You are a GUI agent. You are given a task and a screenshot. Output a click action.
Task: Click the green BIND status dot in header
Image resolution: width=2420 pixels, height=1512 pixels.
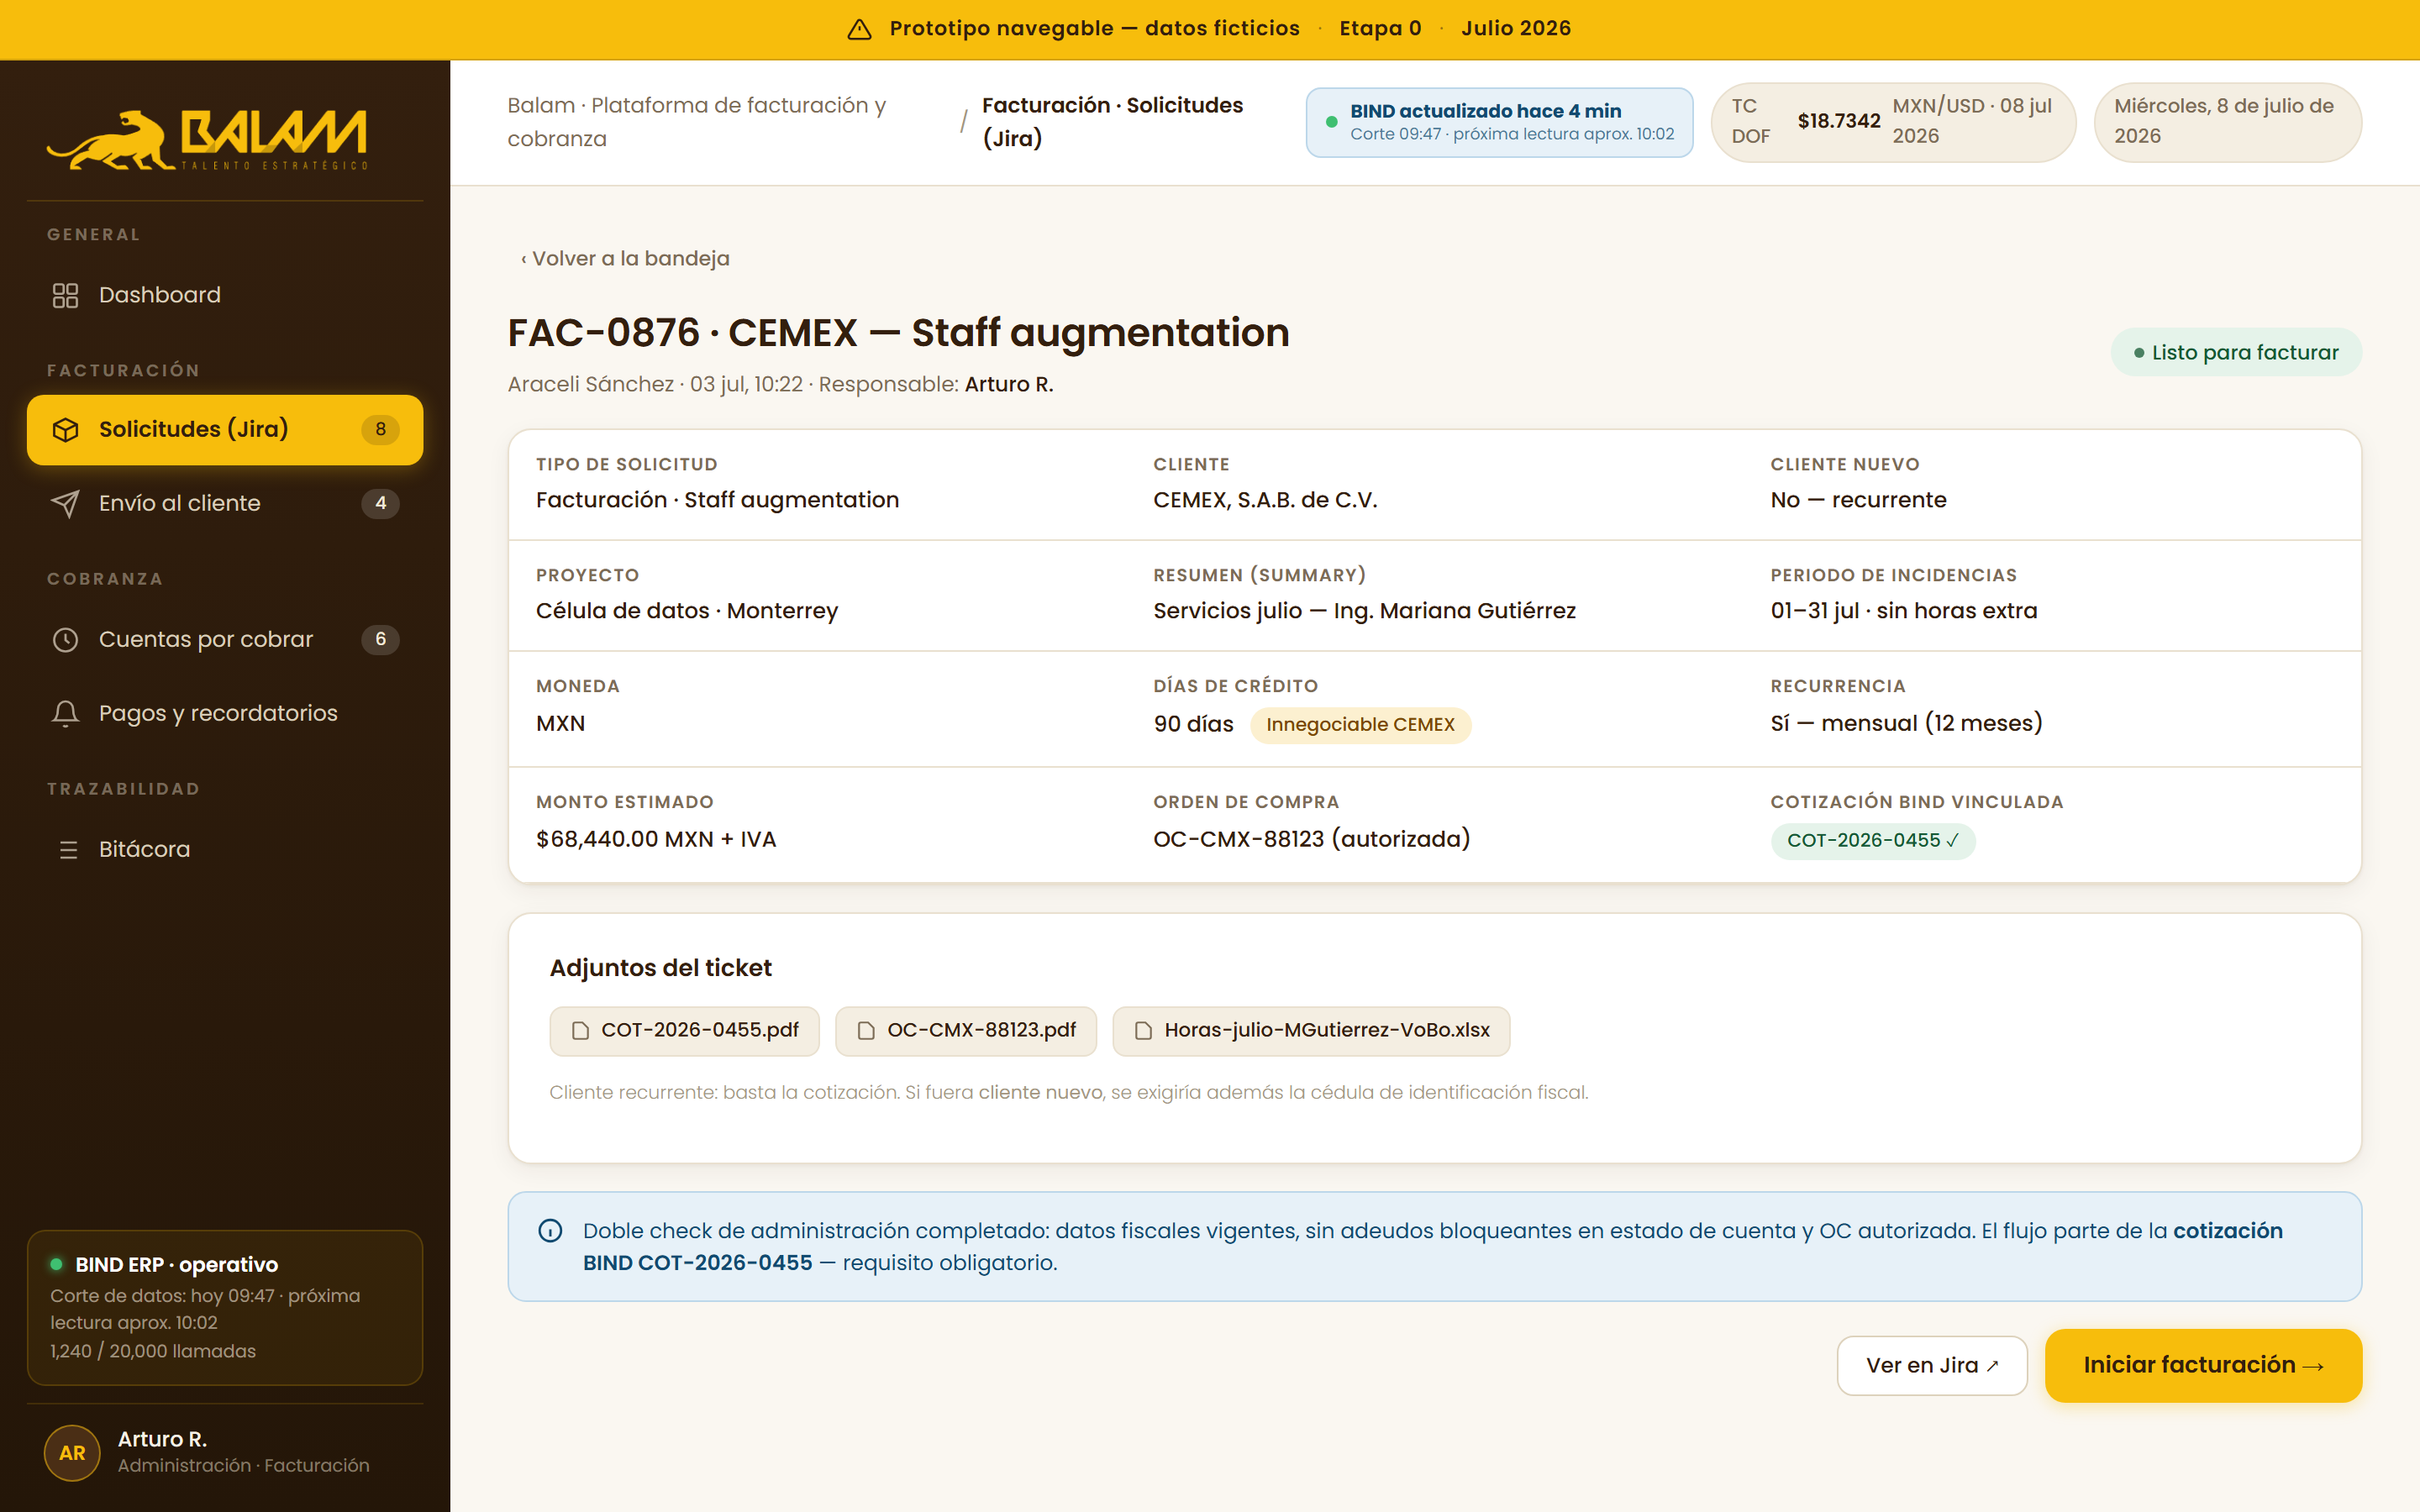(1331, 122)
